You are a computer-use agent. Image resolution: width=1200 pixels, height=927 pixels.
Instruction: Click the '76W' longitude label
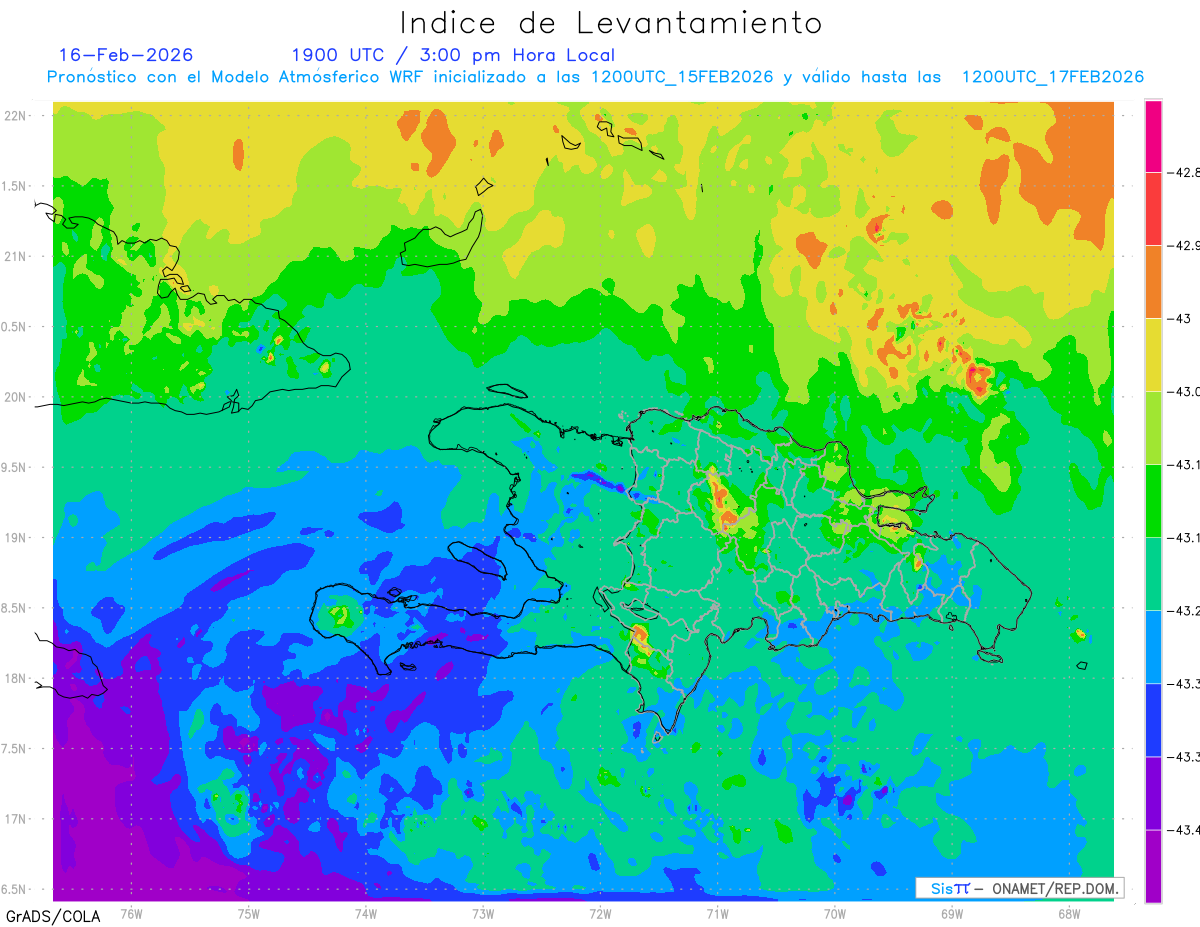[x=131, y=914]
